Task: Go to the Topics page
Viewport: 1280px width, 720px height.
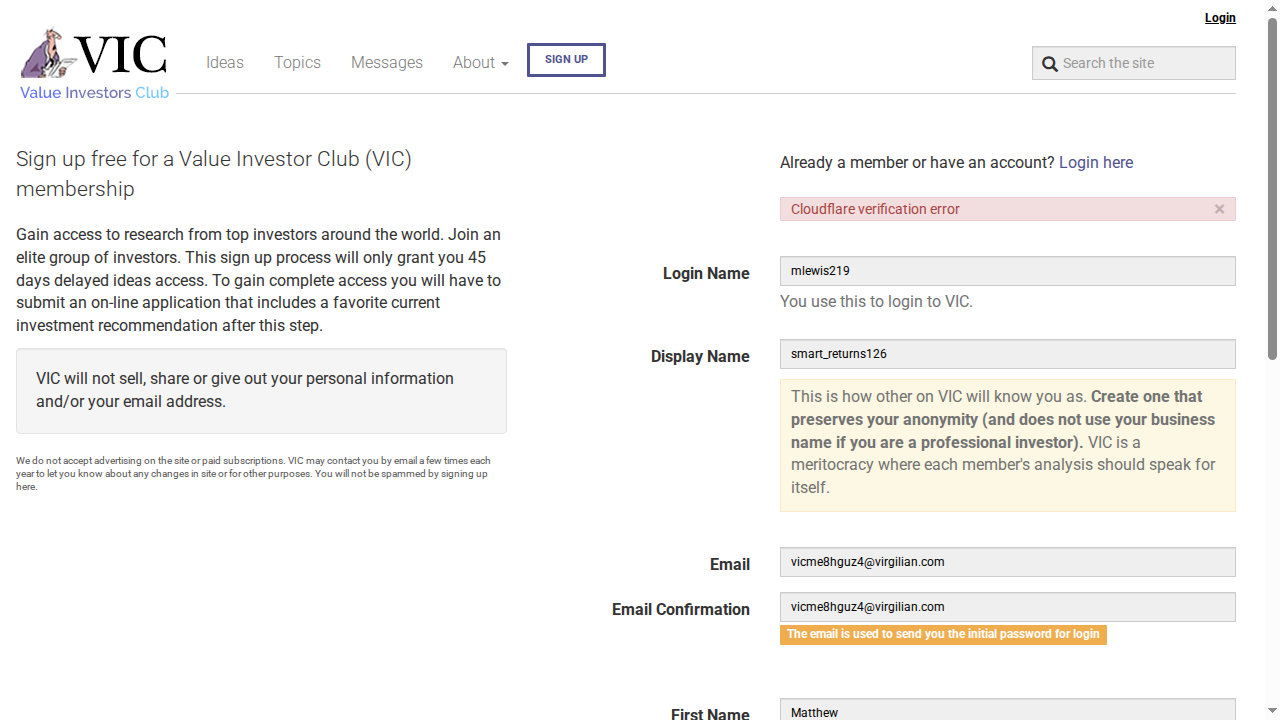Action: click(297, 62)
